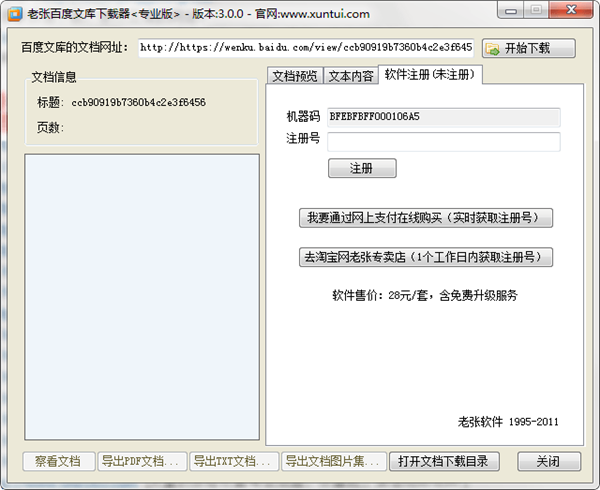Click the 察看文档 view document button
The height and width of the screenshot is (490, 600).
[x=59, y=461]
